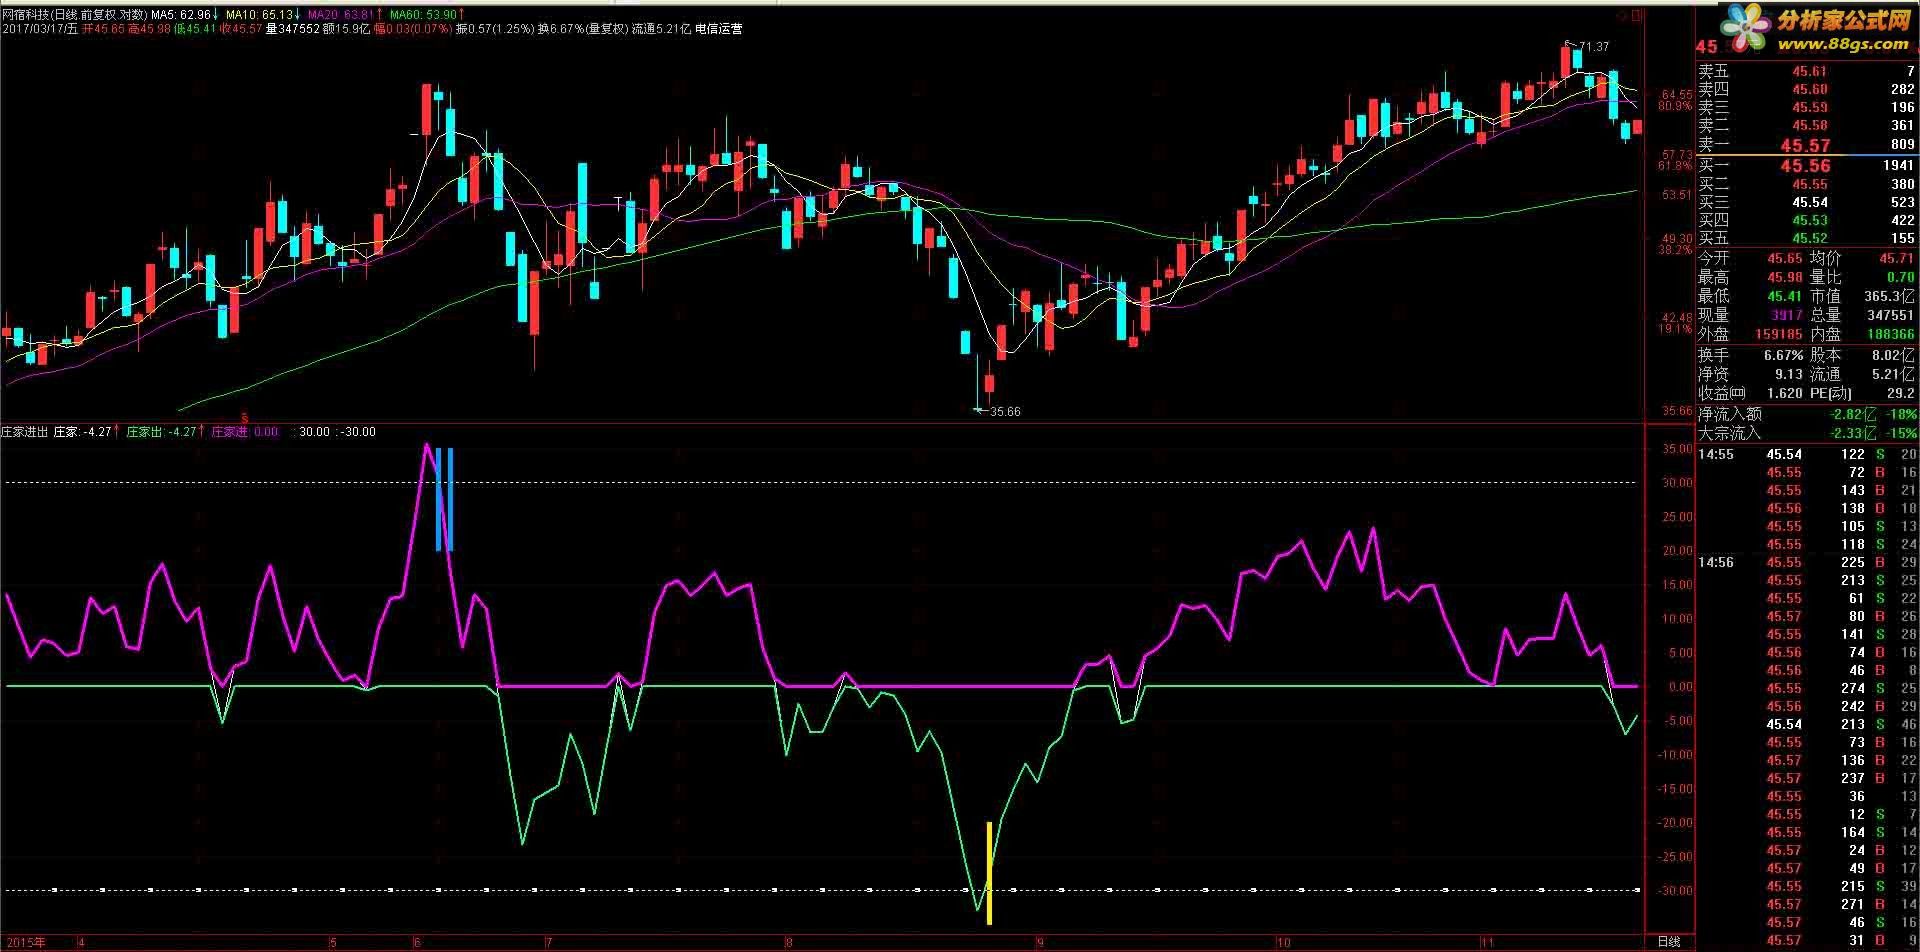The height and width of the screenshot is (952, 1920).
Task: Click the 最低 45.41 value
Action: coord(1784,296)
